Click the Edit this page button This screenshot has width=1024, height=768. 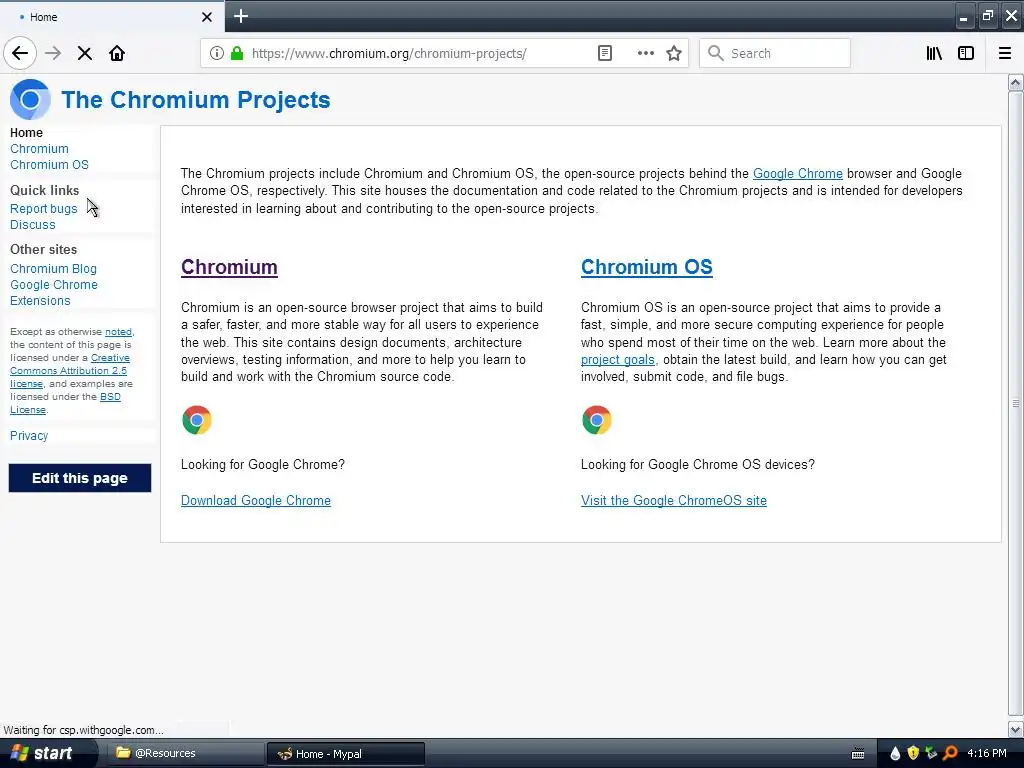coord(80,478)
